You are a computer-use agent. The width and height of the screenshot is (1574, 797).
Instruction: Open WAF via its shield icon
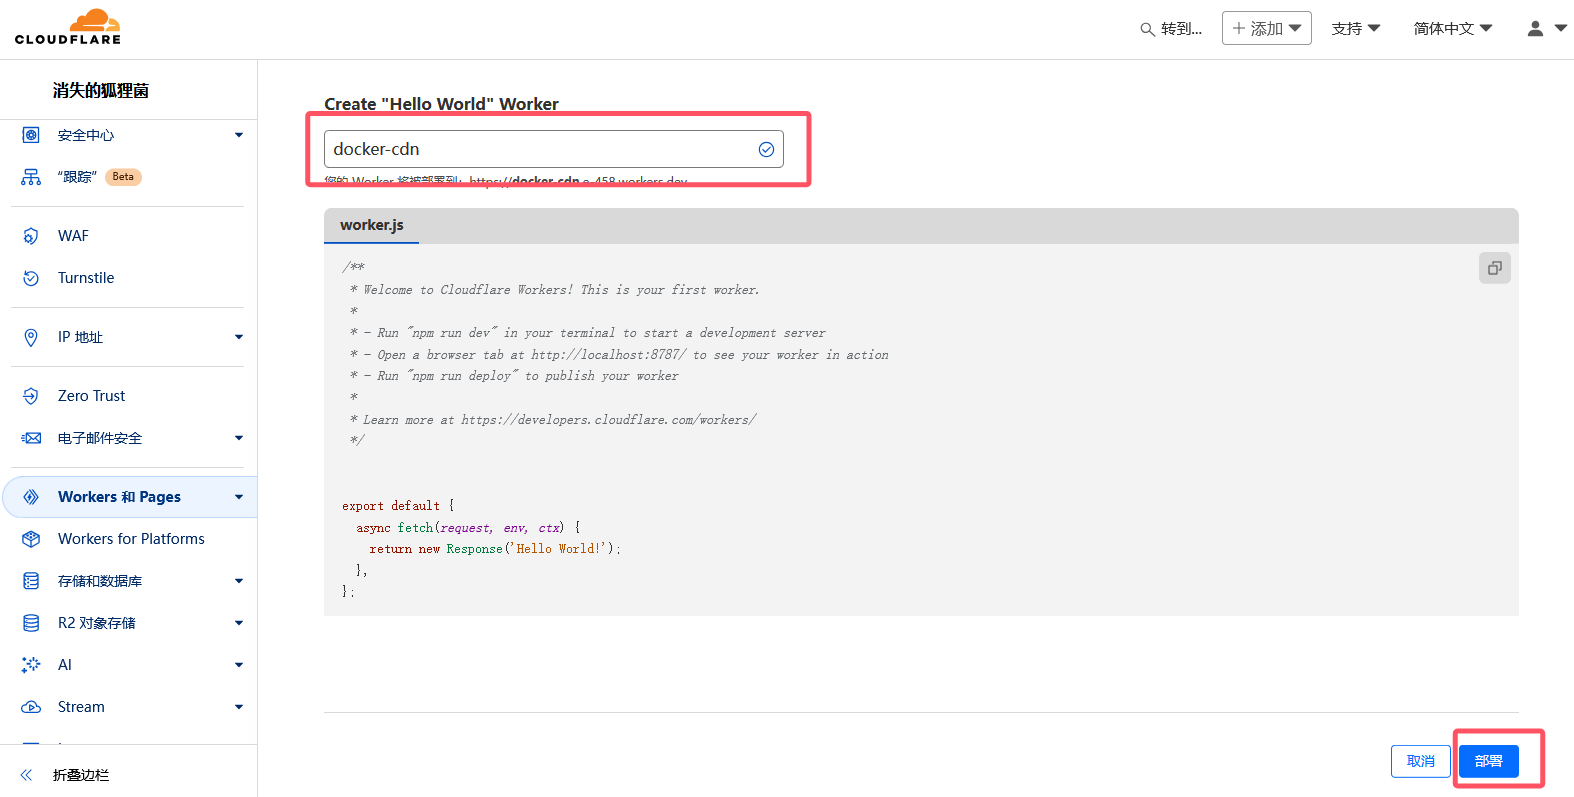[x=31, y=236]
